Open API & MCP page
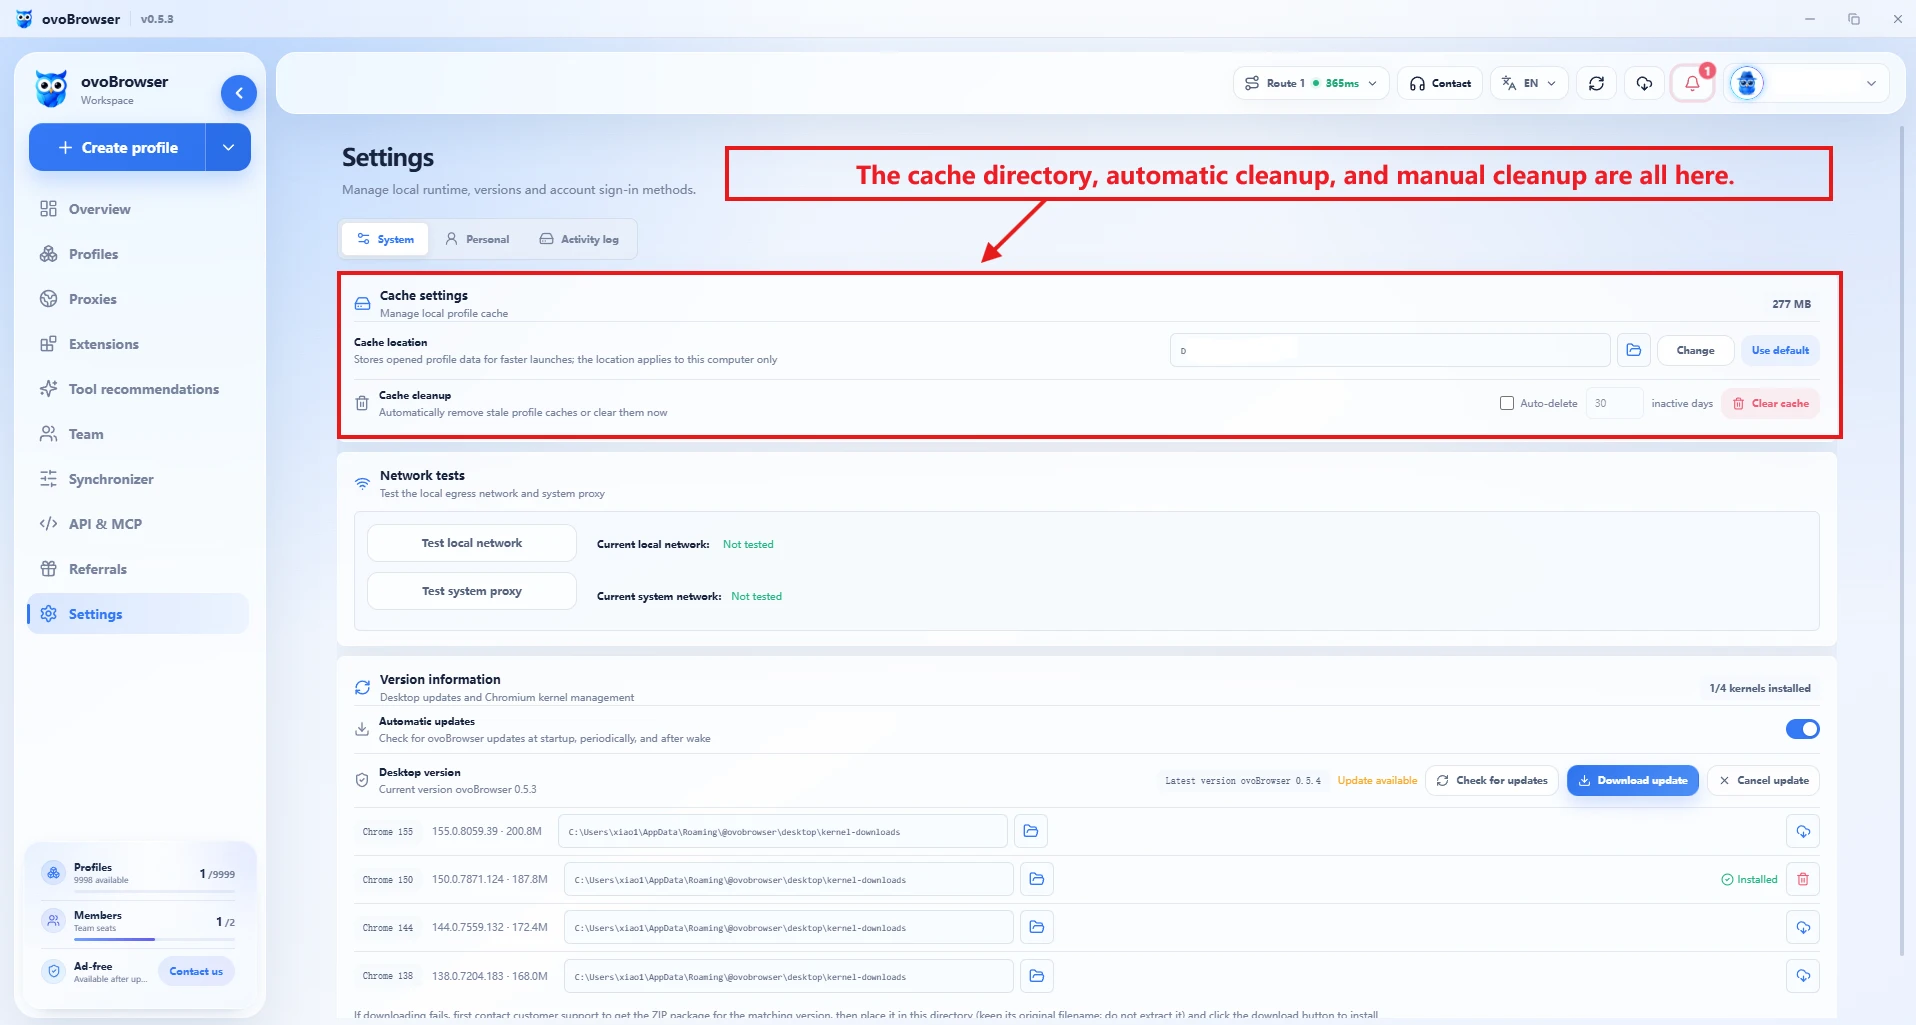 (138, 524)
